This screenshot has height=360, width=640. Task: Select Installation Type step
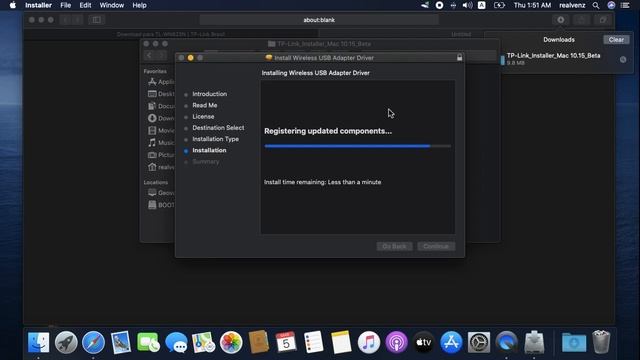[215, 139]
